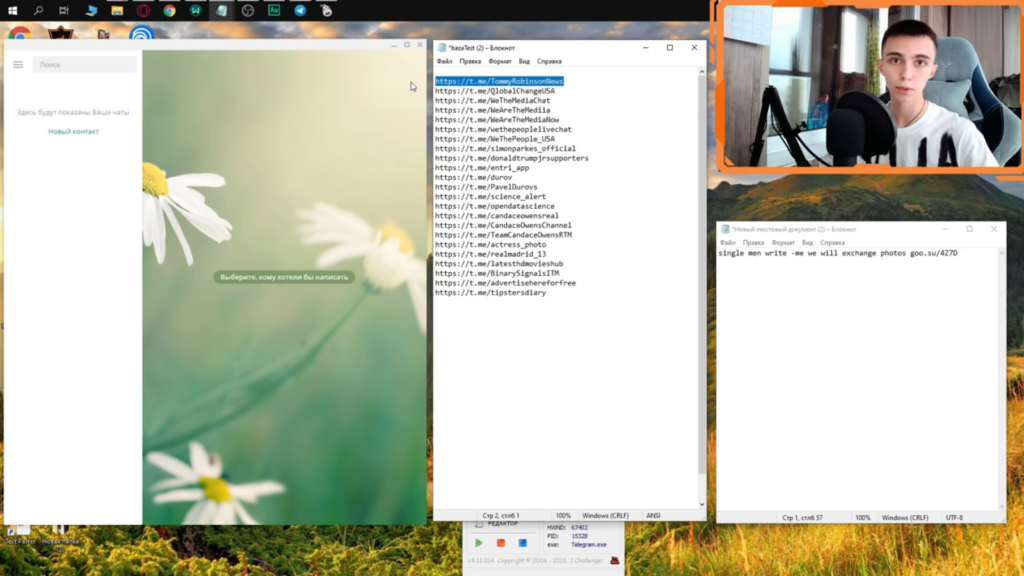1024x576 pixels.
Task: Click the 'QlobalChangeUSA' URL line
Action: coord(495,91)
